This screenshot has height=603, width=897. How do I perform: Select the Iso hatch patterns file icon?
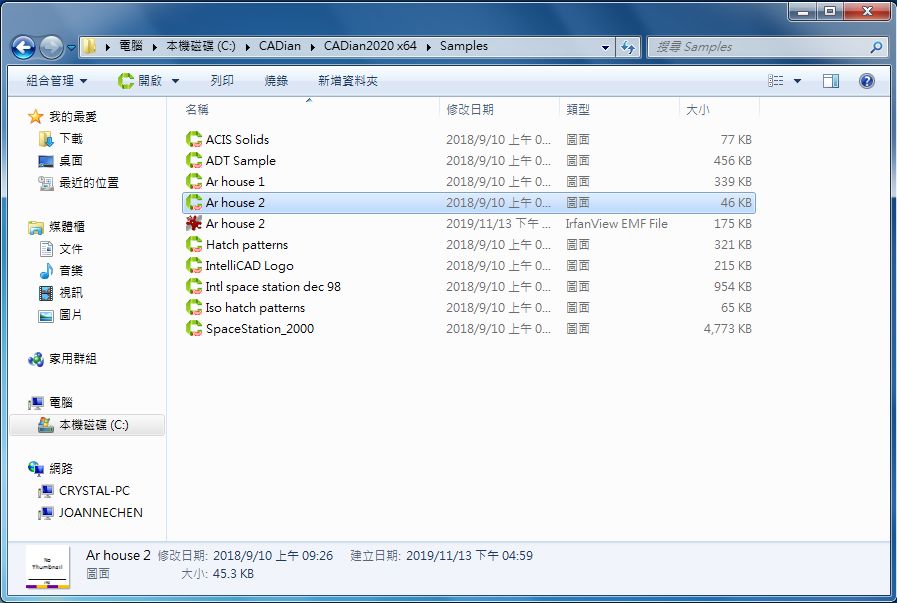(194, 307)
